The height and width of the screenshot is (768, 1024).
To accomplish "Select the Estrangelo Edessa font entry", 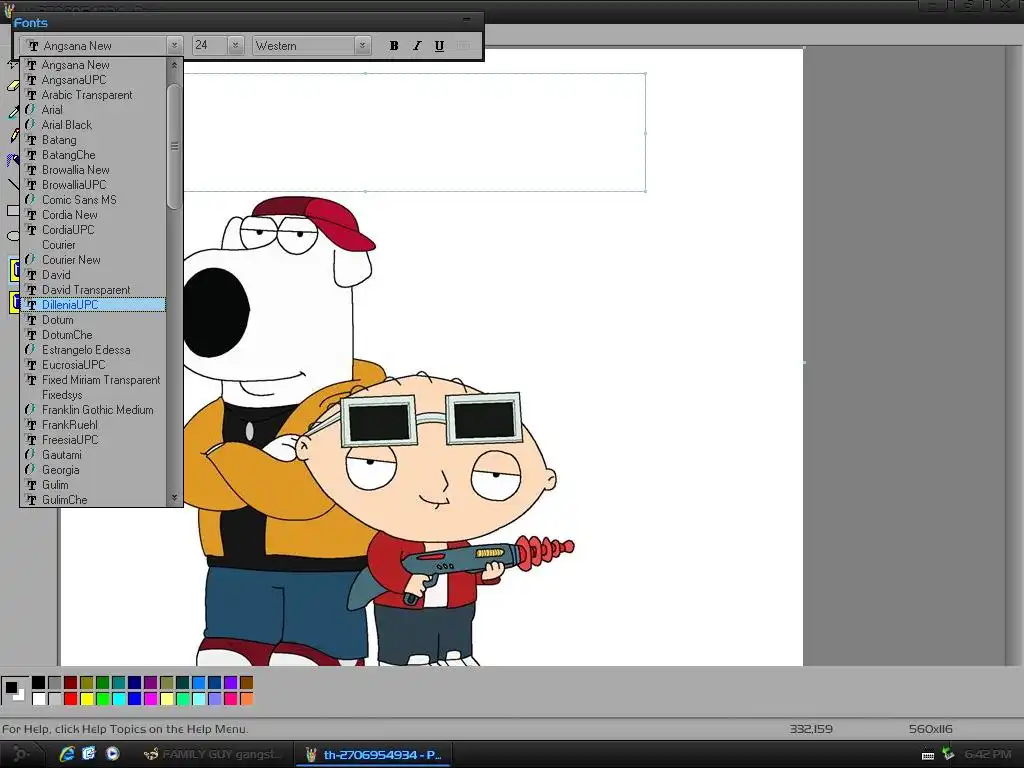I will (93, 350).
